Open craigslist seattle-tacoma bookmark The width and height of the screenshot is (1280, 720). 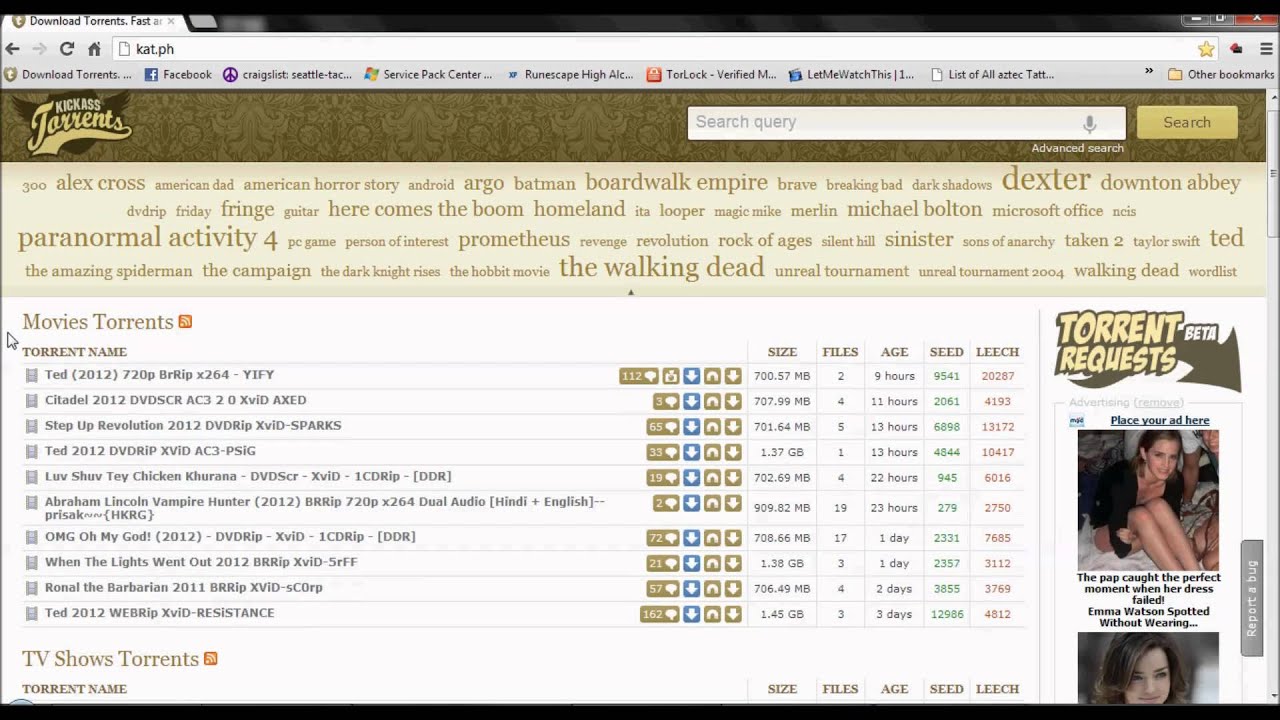(x=288, y=74)
